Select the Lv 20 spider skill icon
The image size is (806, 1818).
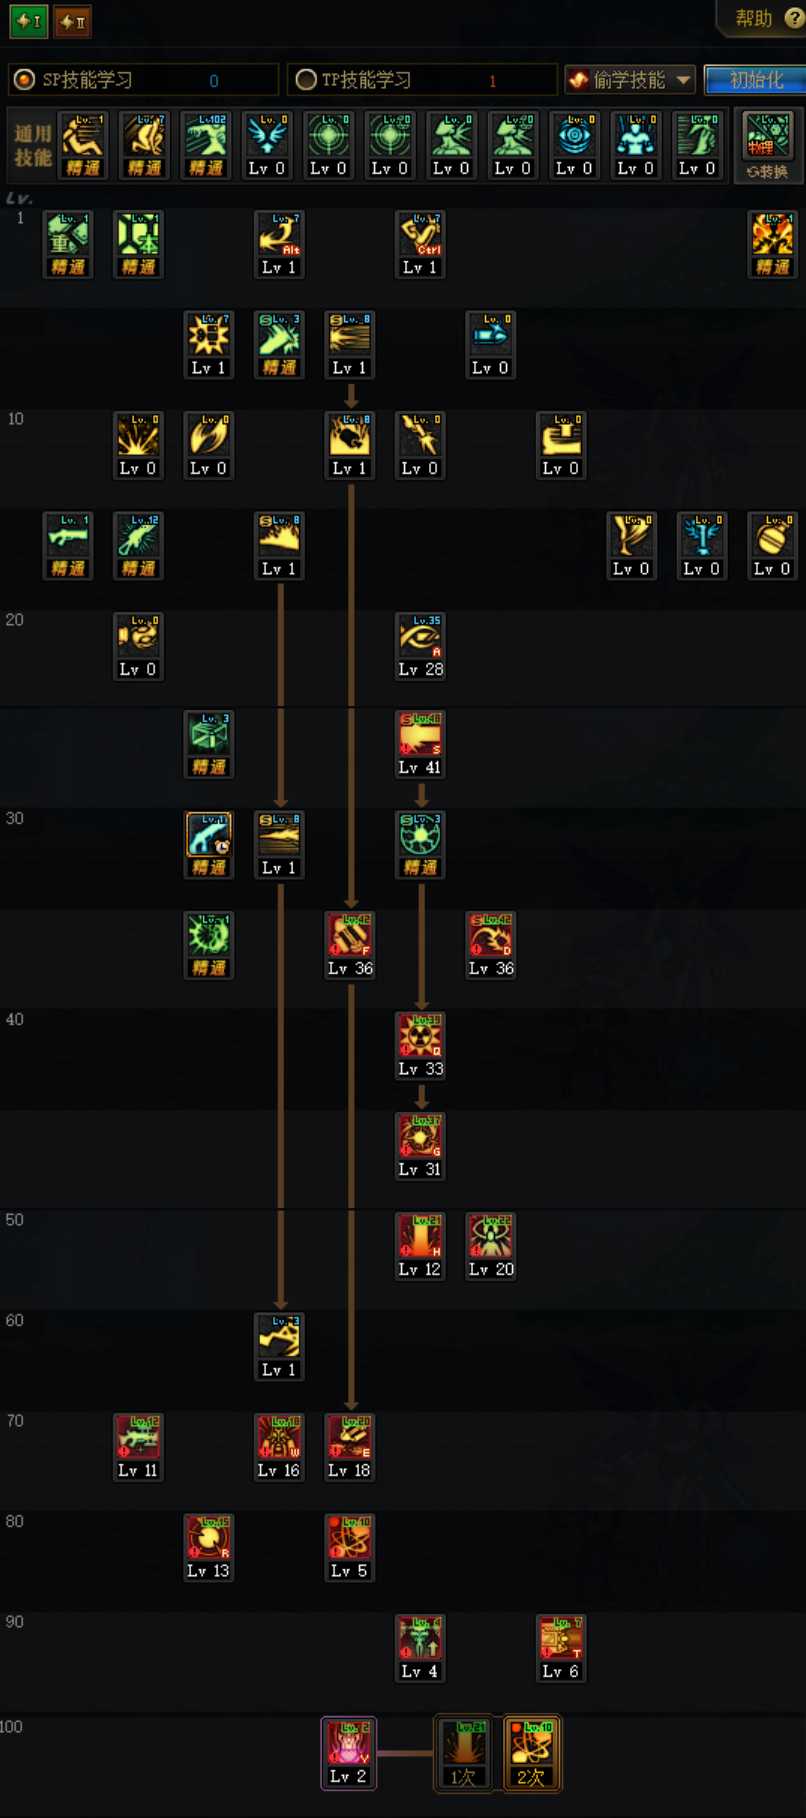click(490, 1238)
